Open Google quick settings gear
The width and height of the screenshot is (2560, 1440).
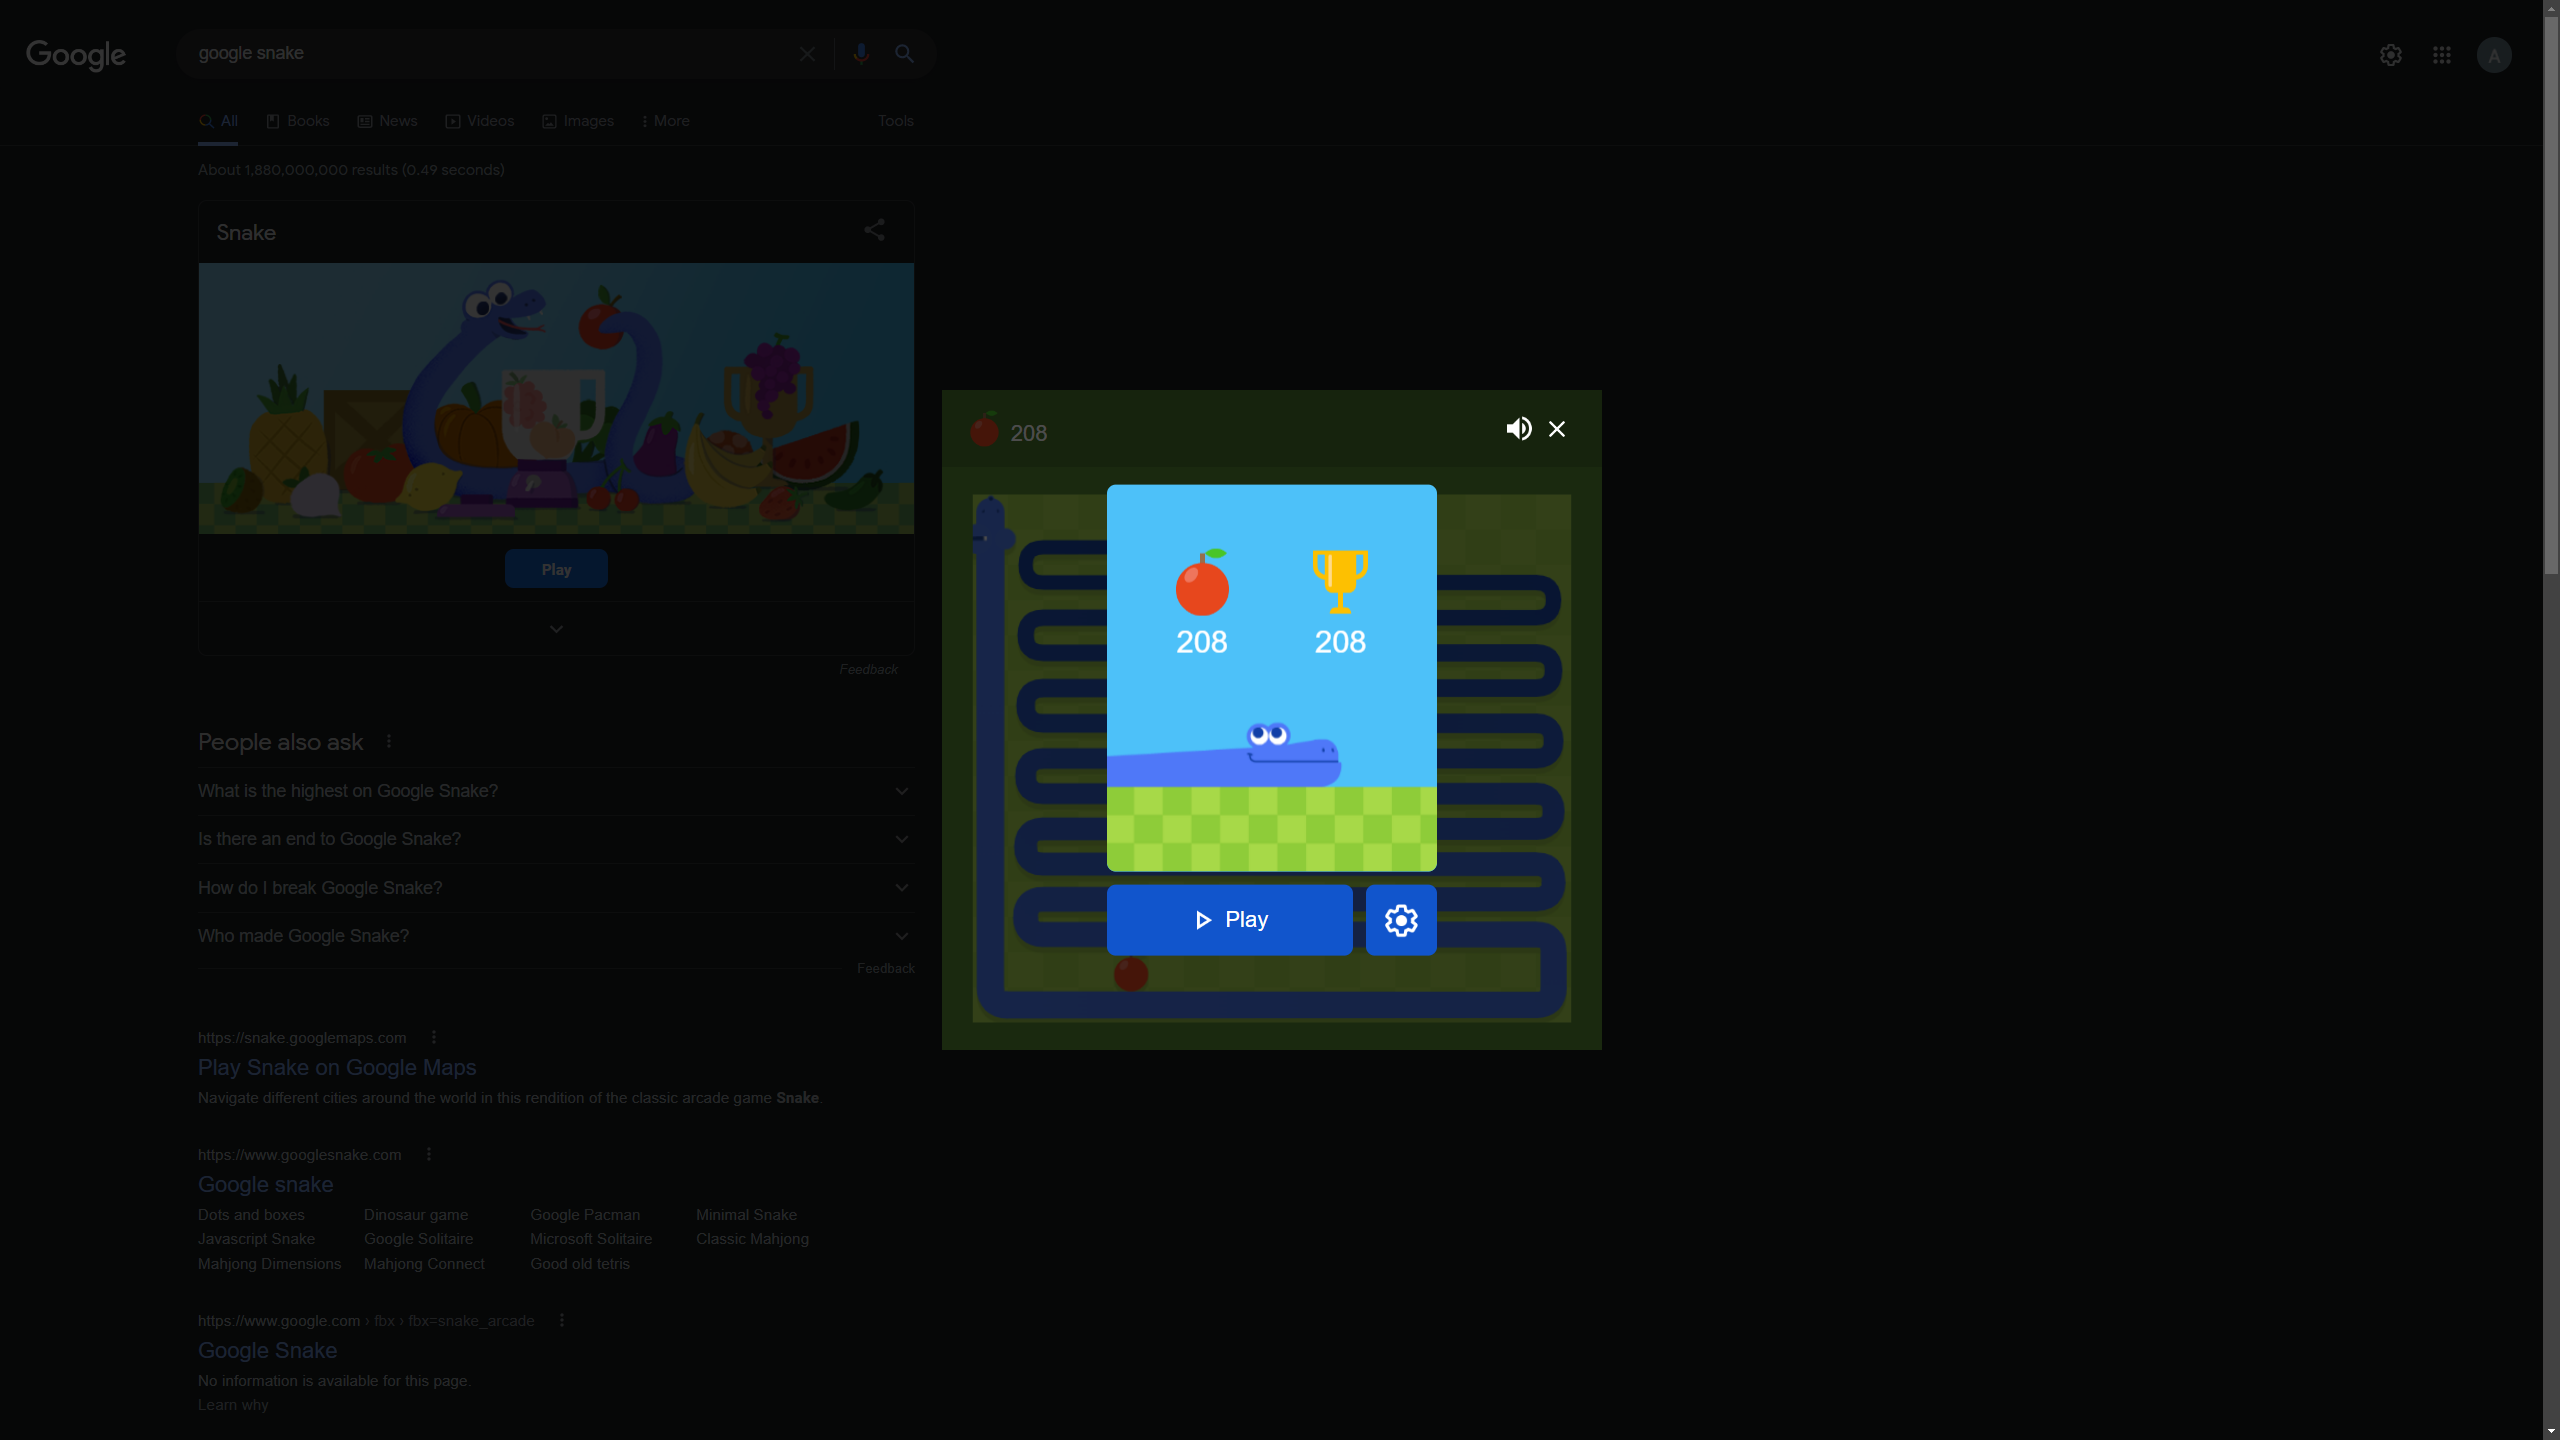tap(2391, 55)
